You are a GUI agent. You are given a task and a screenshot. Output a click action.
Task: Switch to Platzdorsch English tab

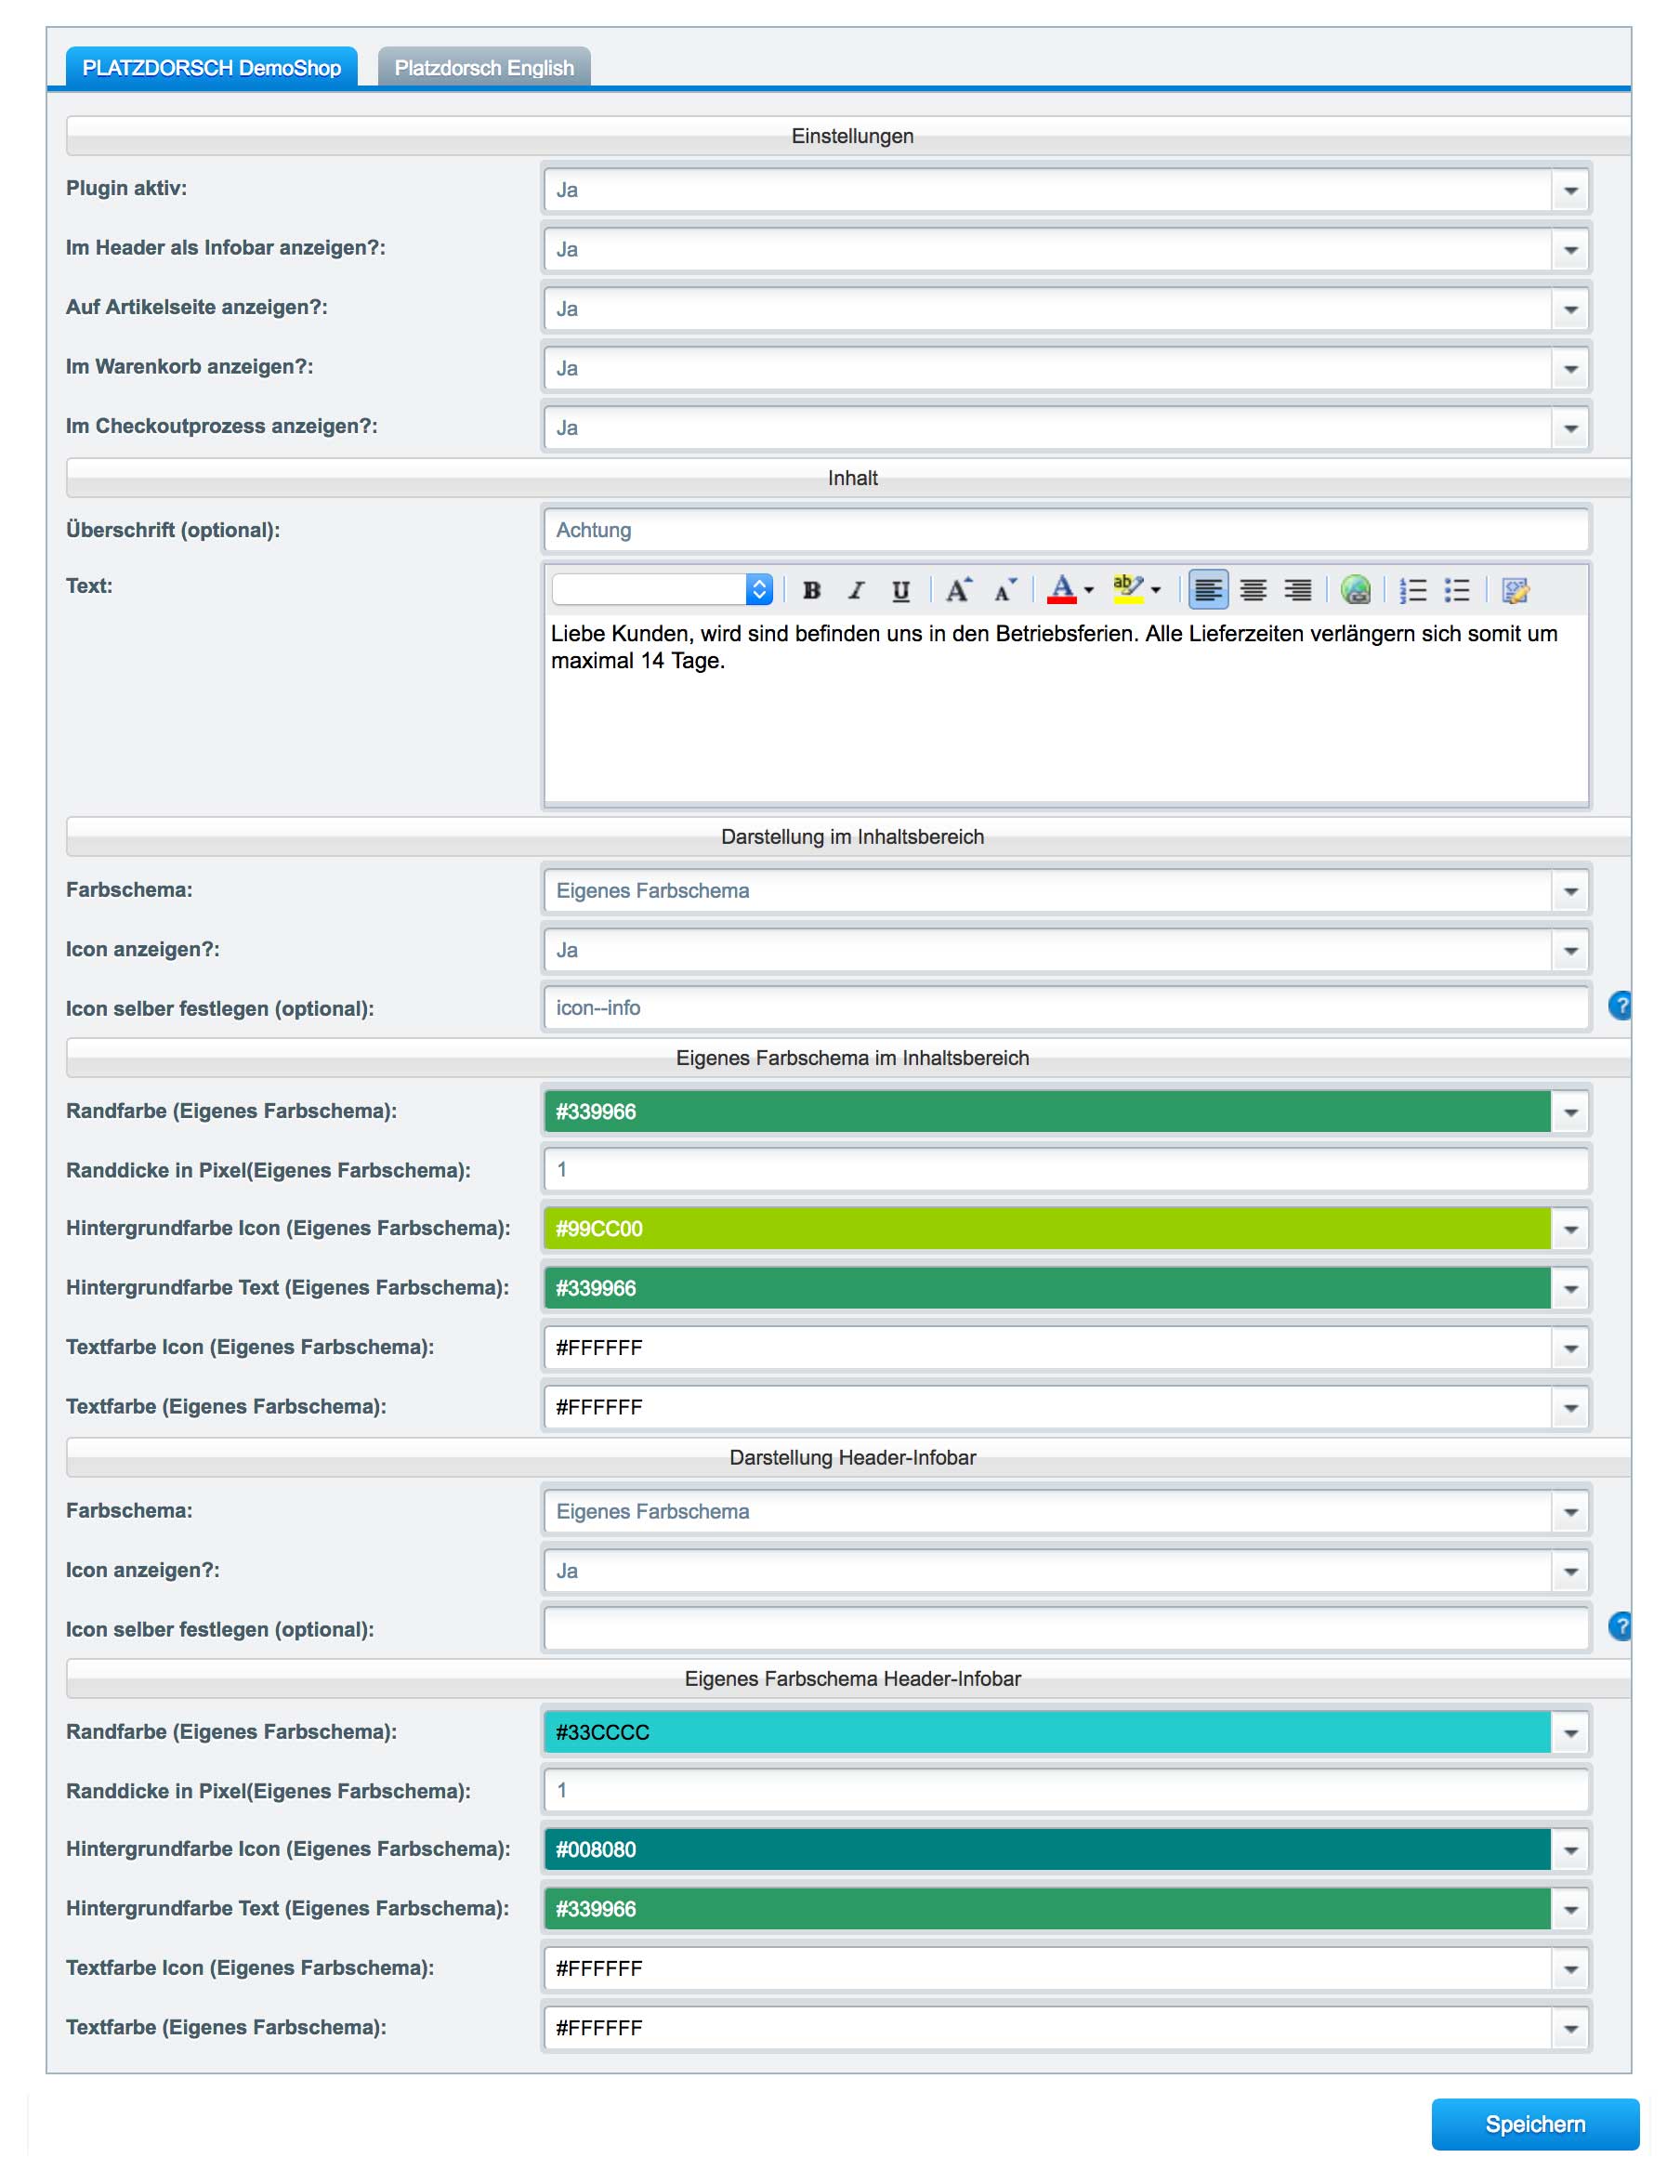pyautogui.click(x=484, y=67)
